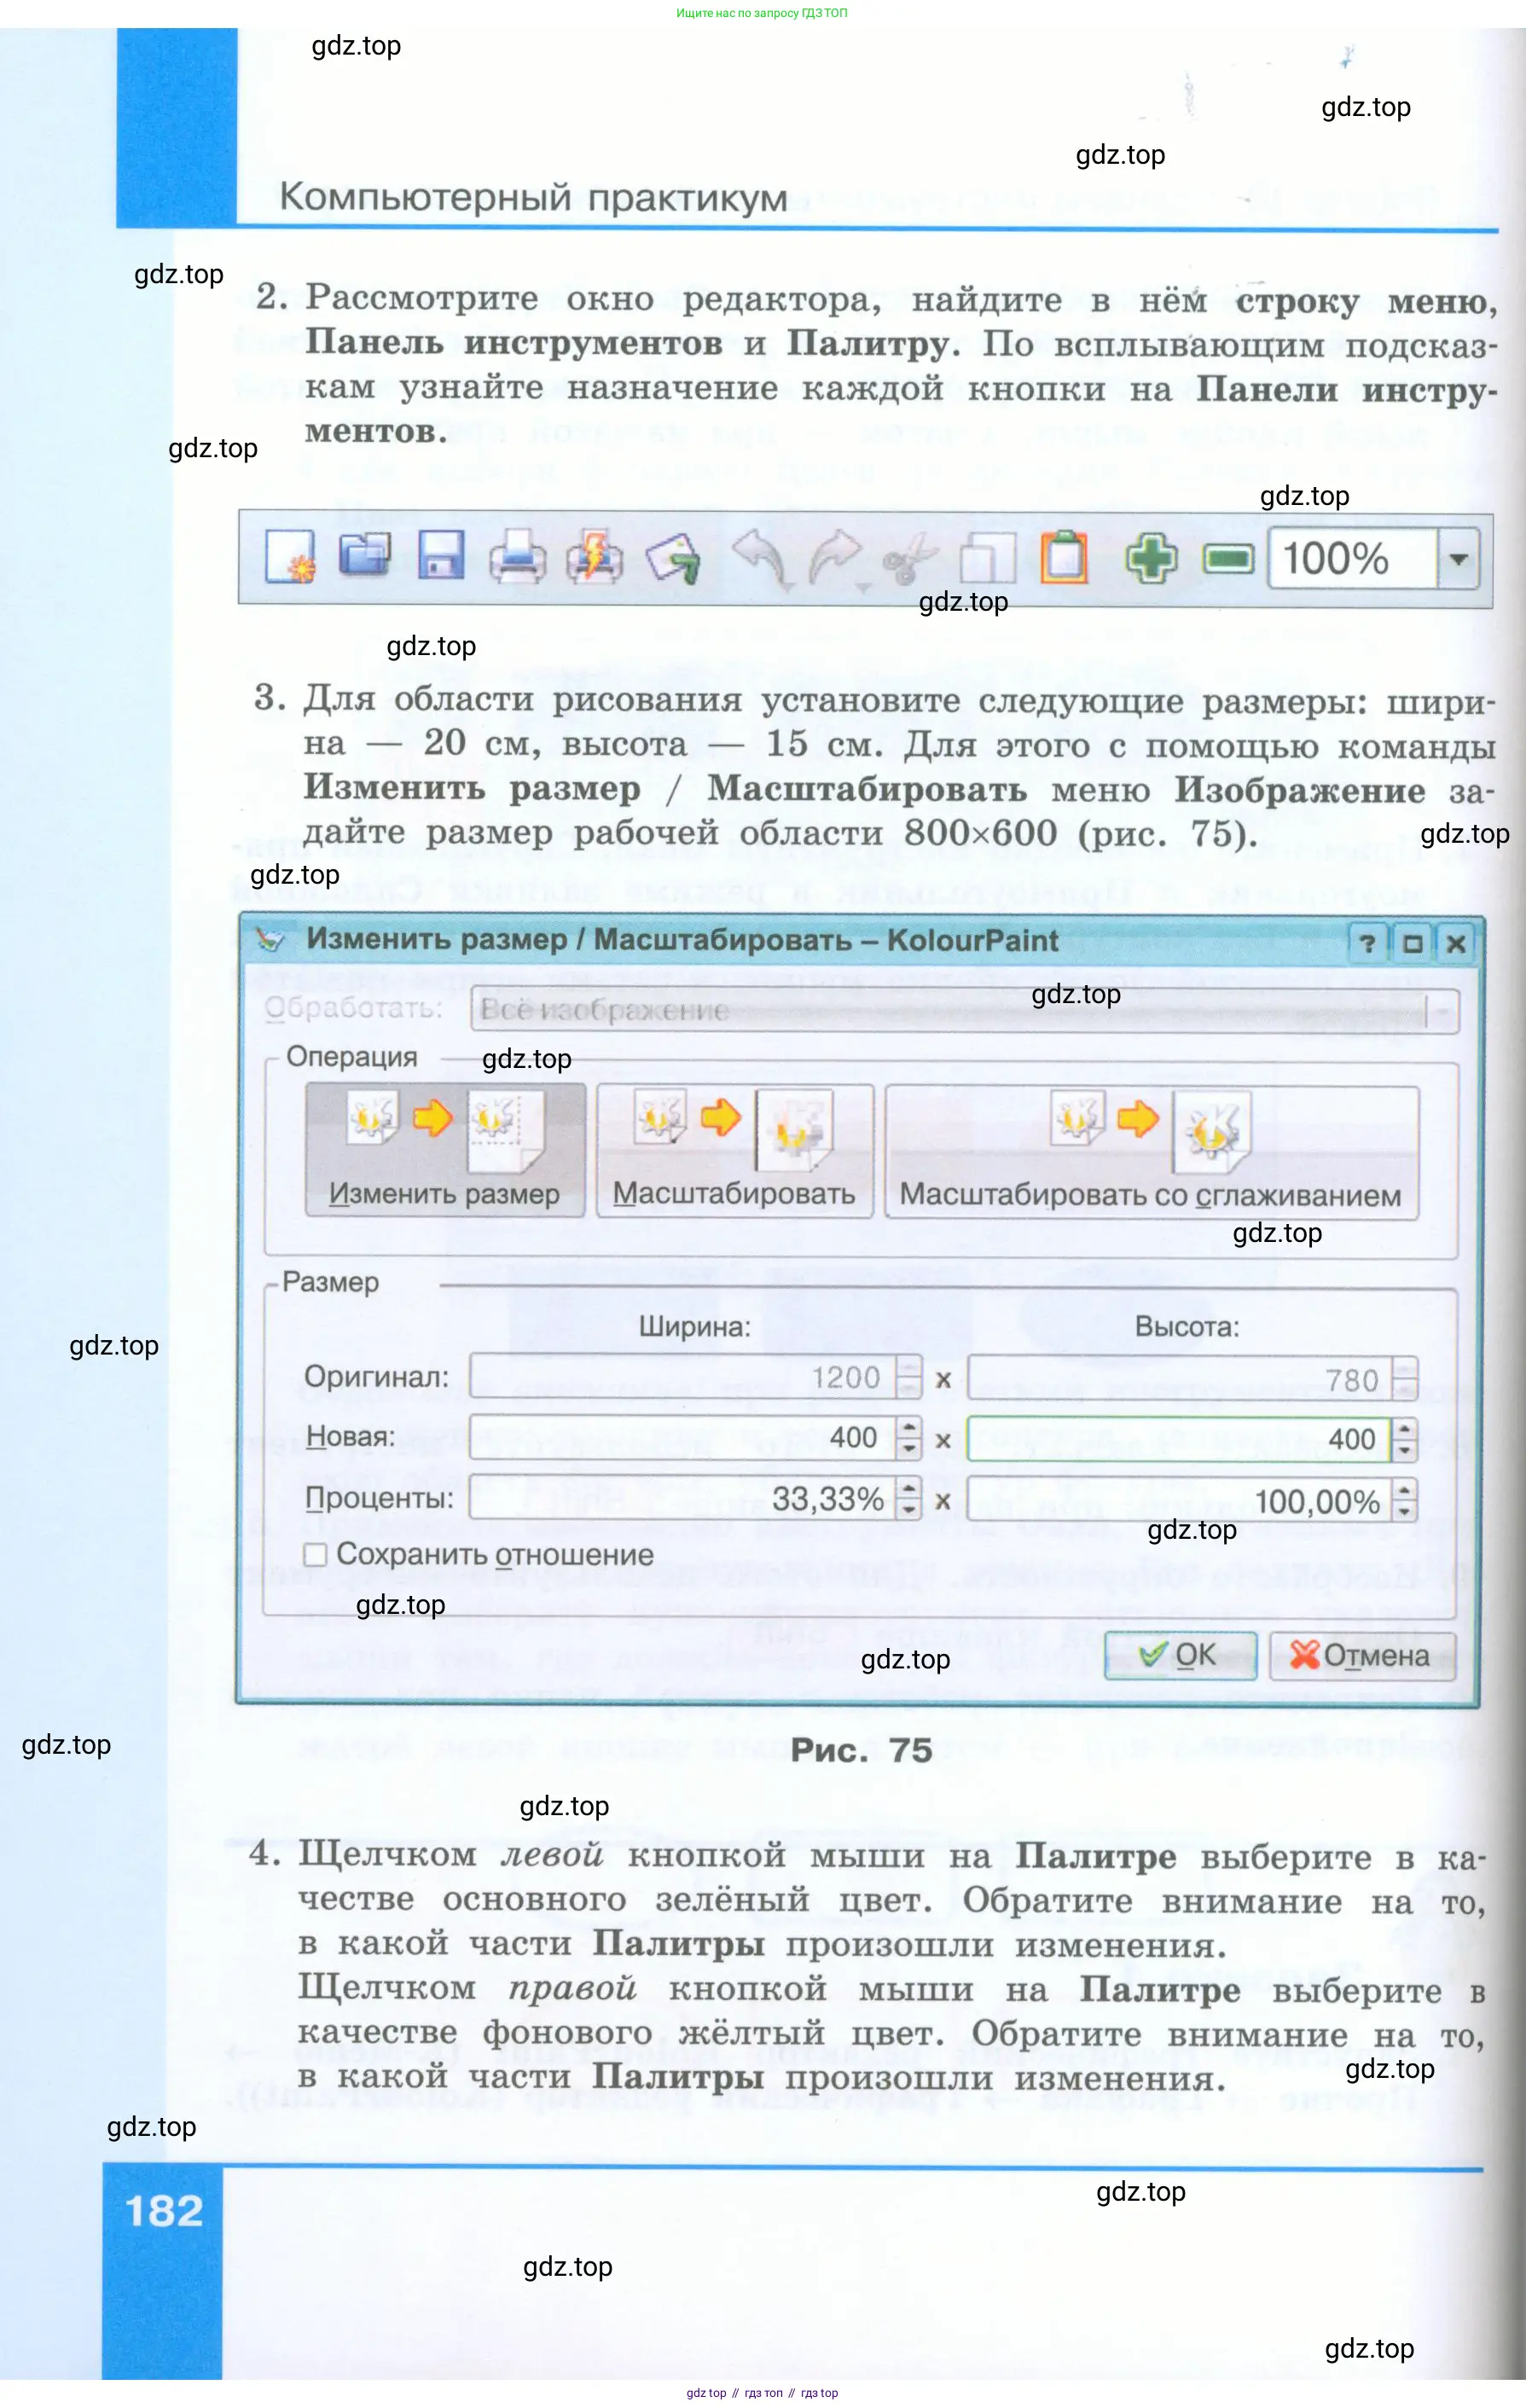Confirm resize with the OK button
Viewport: 1526px width, 2408px height.
1180,1655
